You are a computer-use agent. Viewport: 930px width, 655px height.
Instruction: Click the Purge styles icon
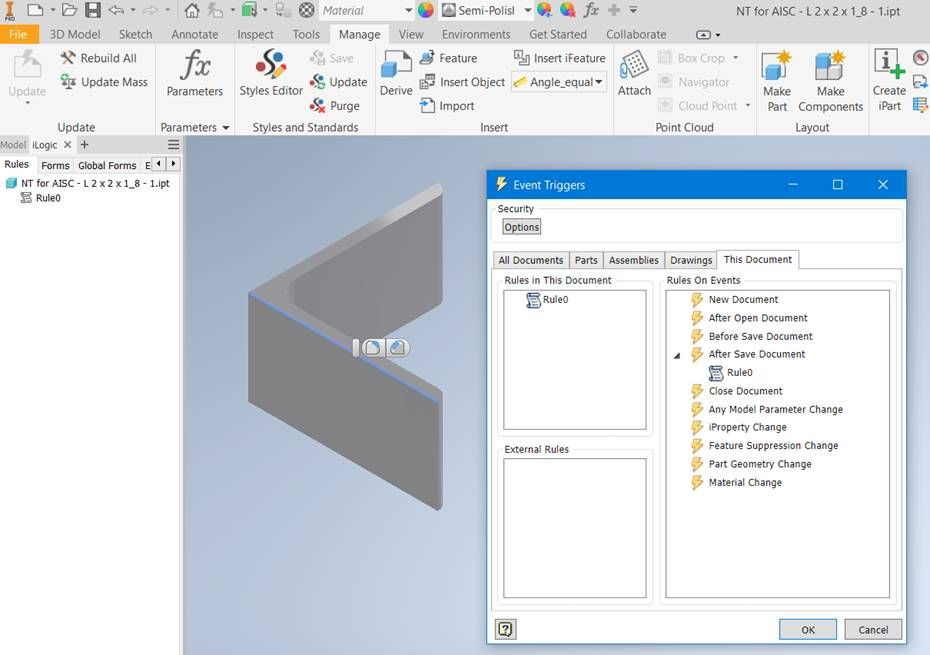(317, 106)
